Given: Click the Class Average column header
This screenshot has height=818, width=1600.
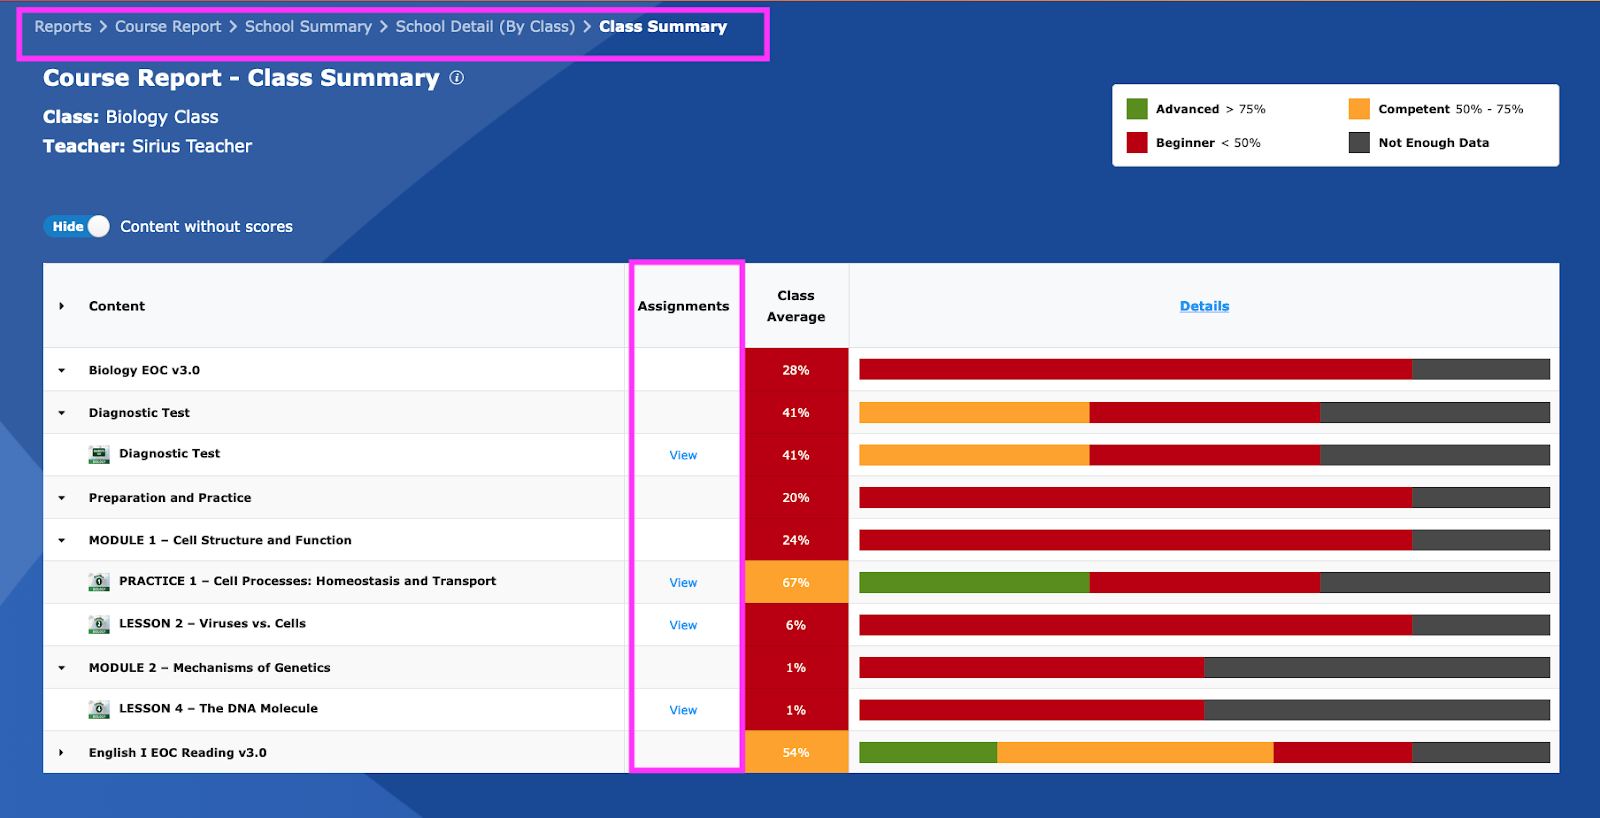Looking at the screenshot, I should [x=796, y=306].
